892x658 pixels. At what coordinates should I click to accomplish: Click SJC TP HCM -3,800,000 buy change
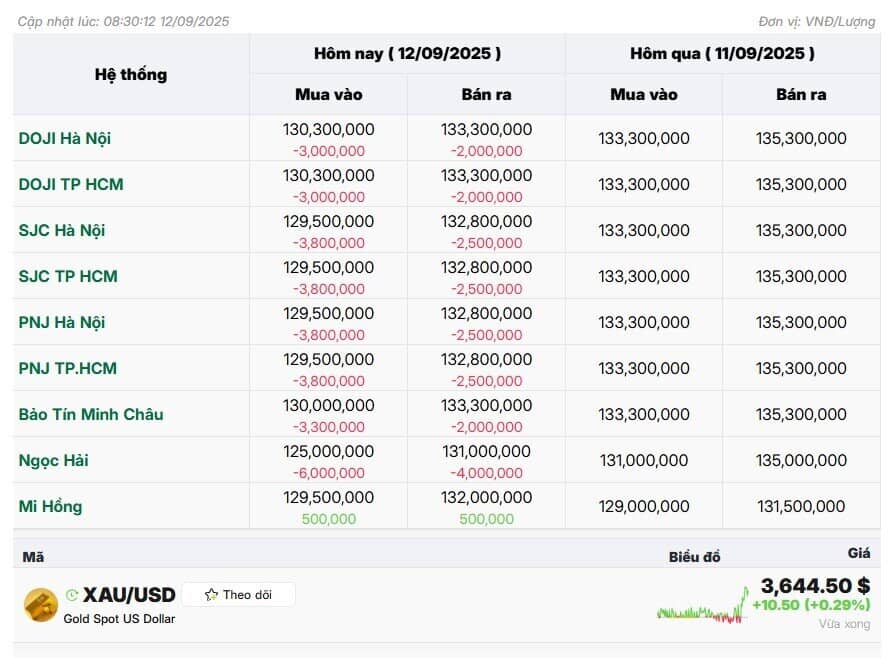329,289
